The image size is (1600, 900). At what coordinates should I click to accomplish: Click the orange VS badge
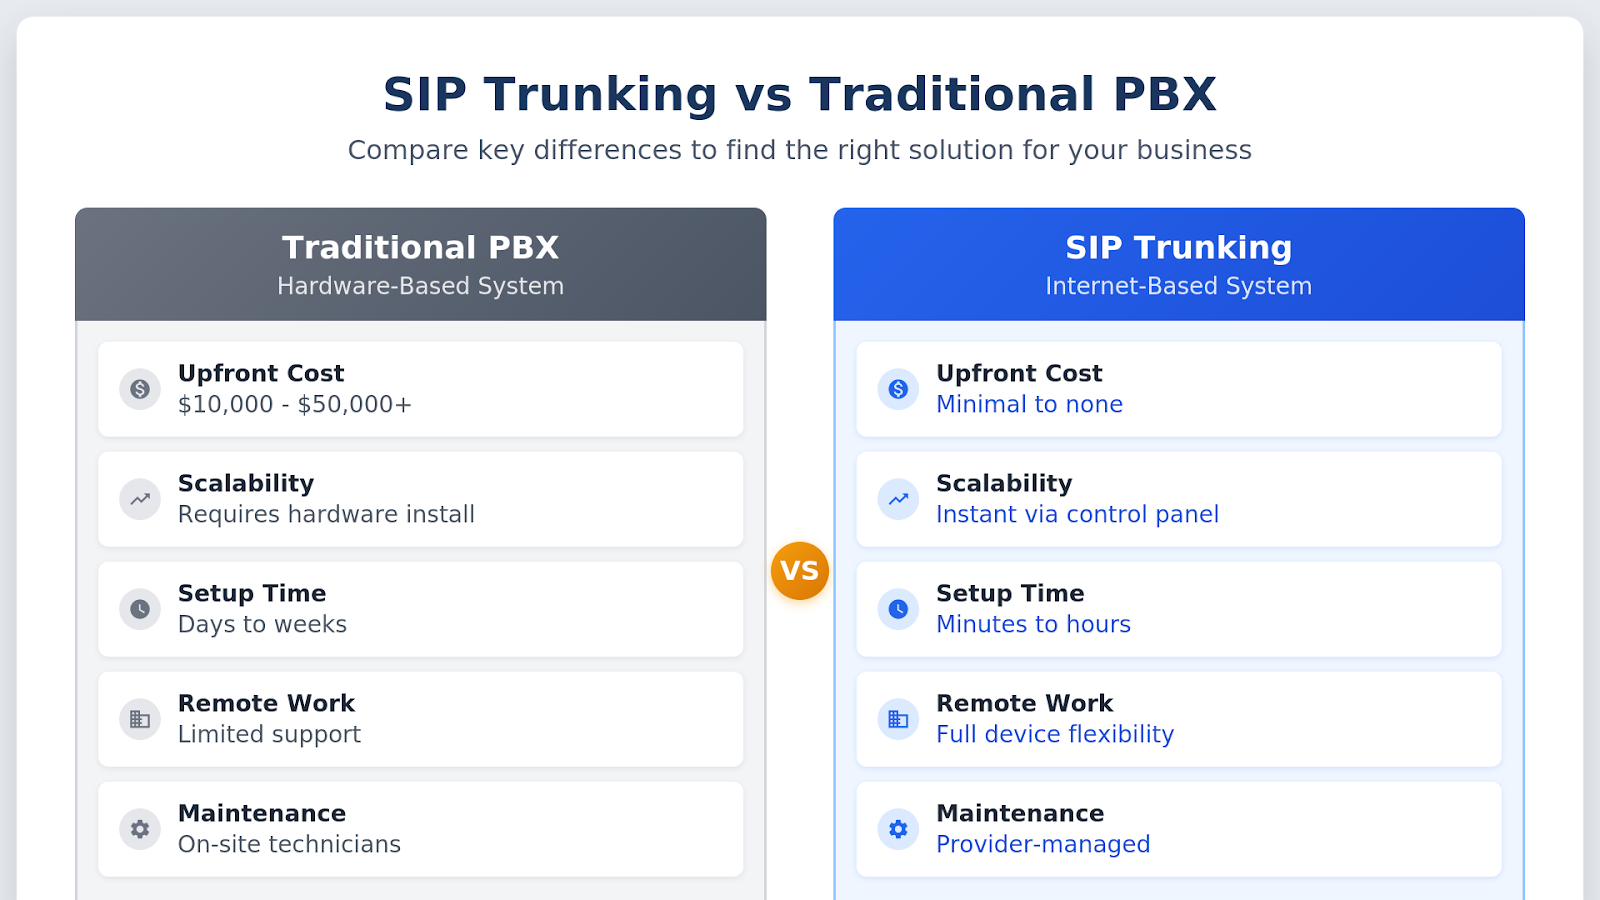(800, 571)
